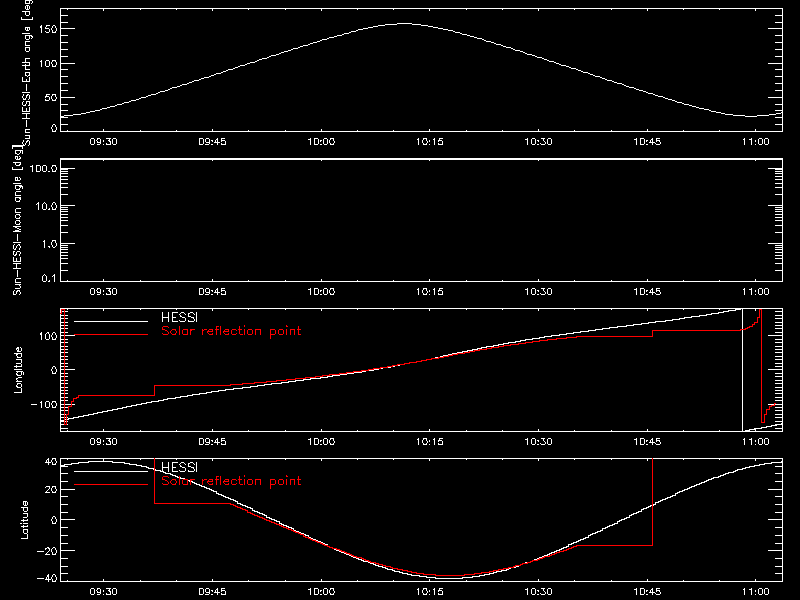
Task: Click the 100 tick on Longitude axis
Action: point(48,336)
